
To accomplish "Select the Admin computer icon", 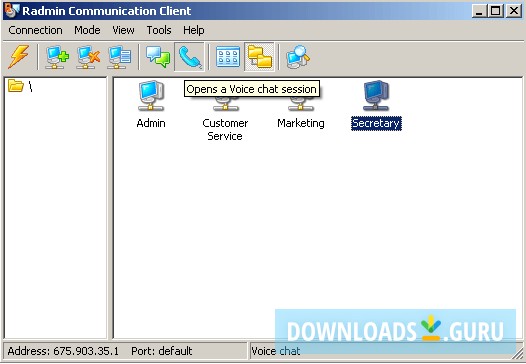I will point(151,96).
